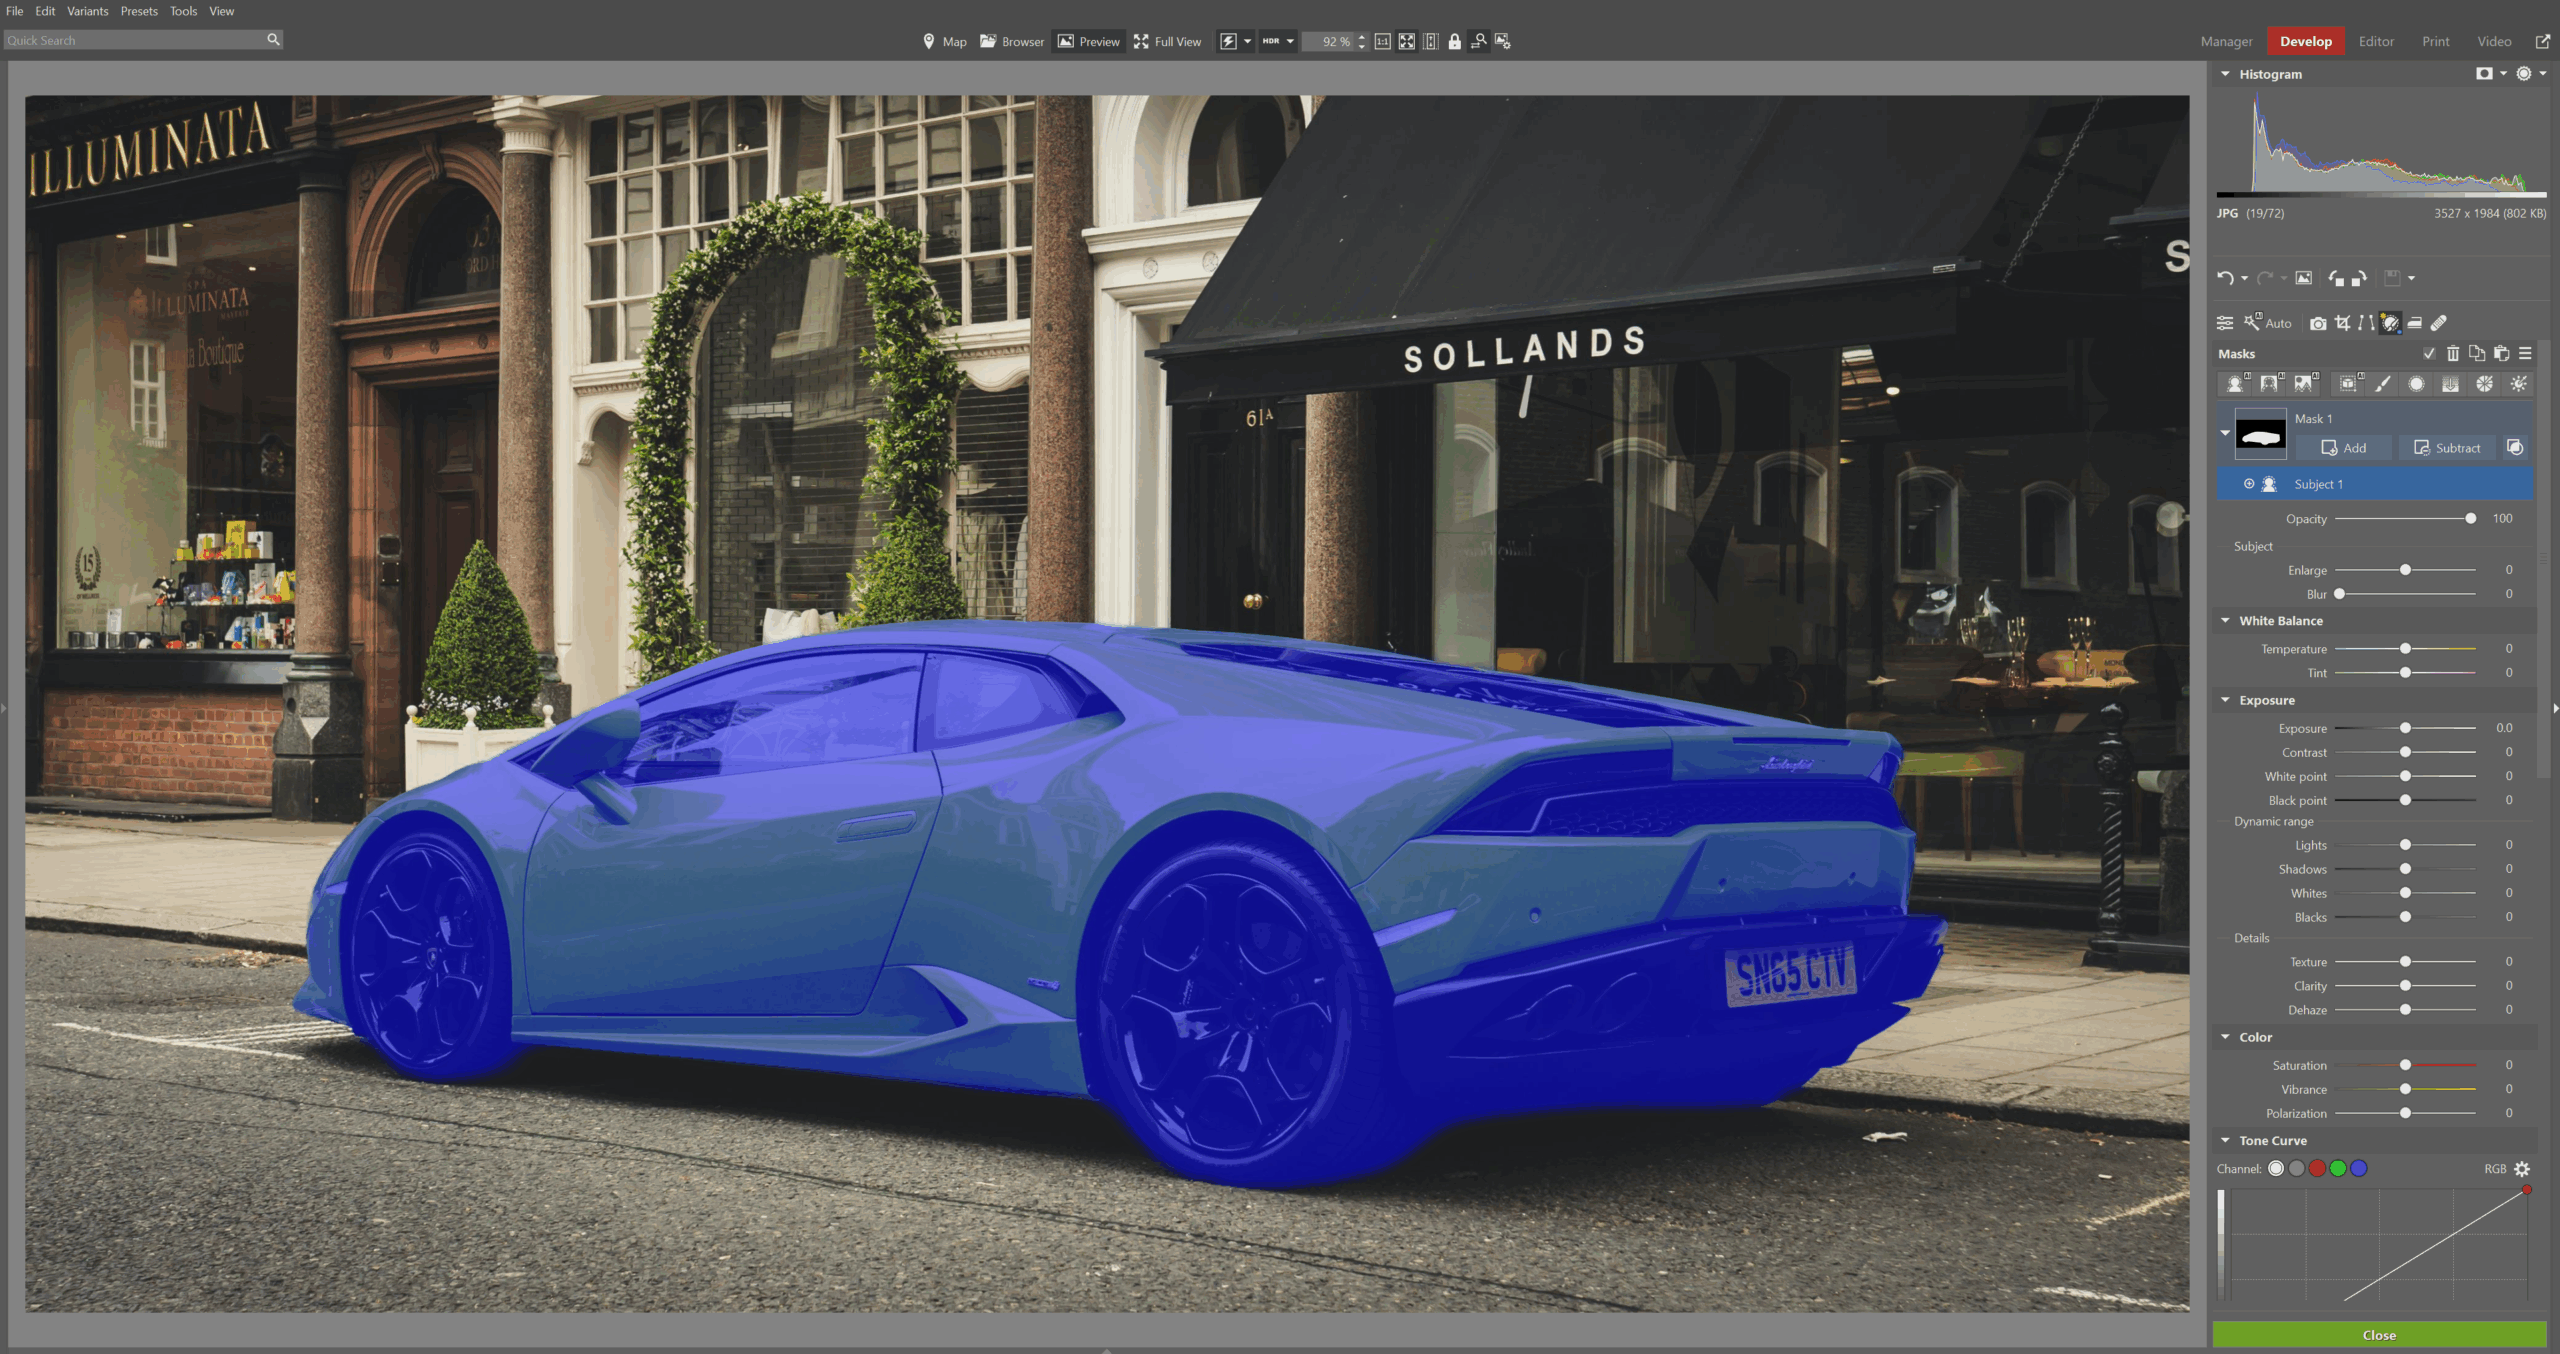Select the Crop tool icon

coord(2343,323)
